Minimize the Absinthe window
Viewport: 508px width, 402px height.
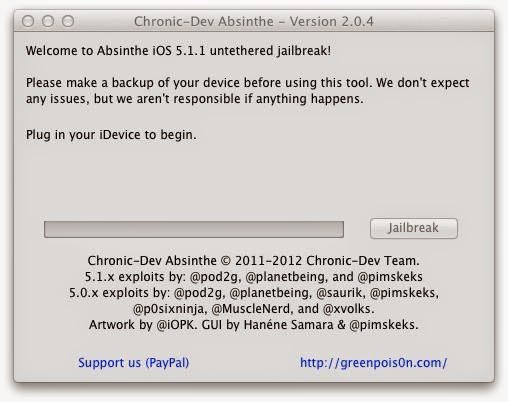point(48,21)
